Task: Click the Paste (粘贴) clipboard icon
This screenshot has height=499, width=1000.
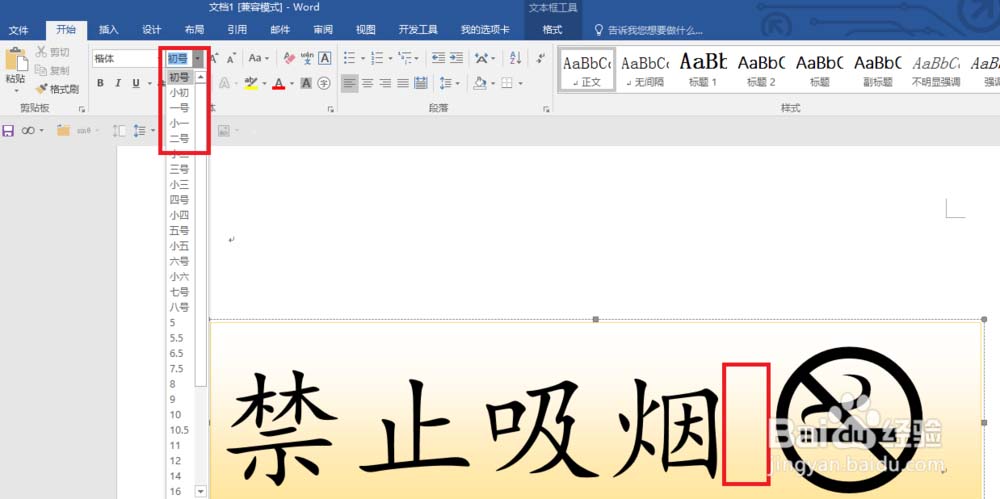Action: [17, 59]
